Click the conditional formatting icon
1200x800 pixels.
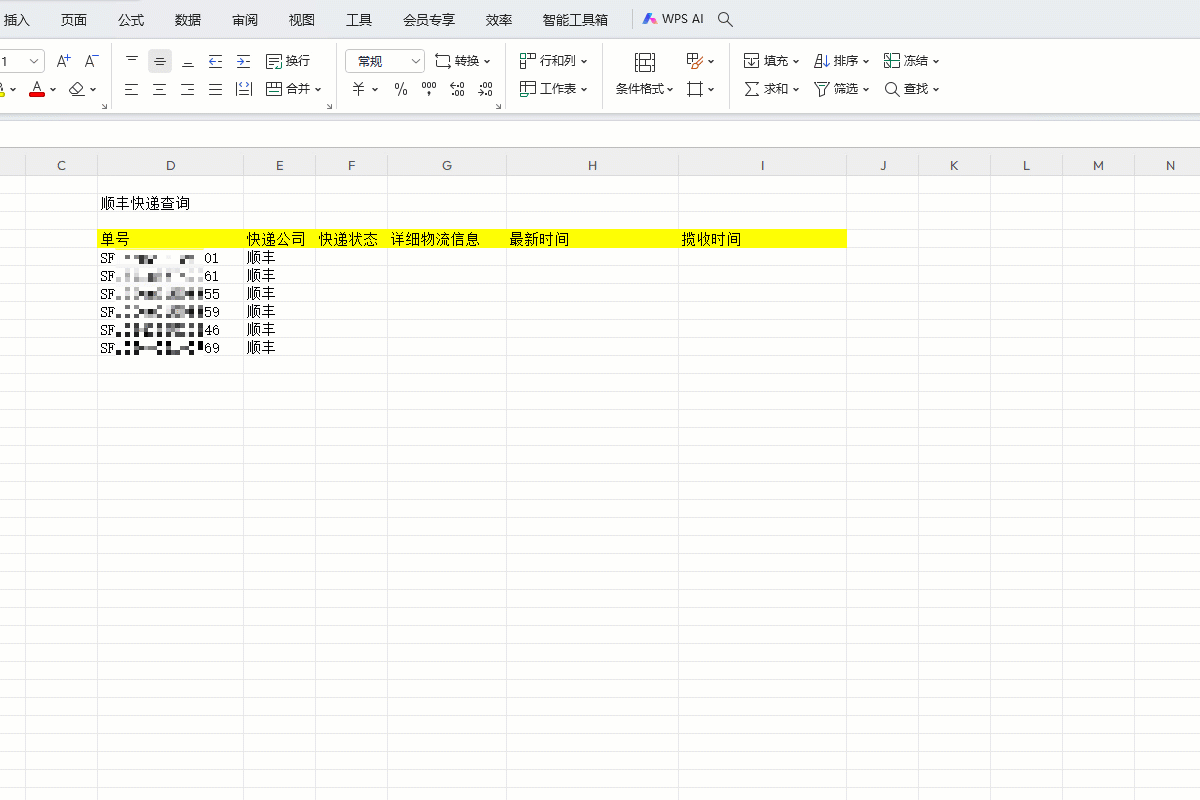pos(645,63)
